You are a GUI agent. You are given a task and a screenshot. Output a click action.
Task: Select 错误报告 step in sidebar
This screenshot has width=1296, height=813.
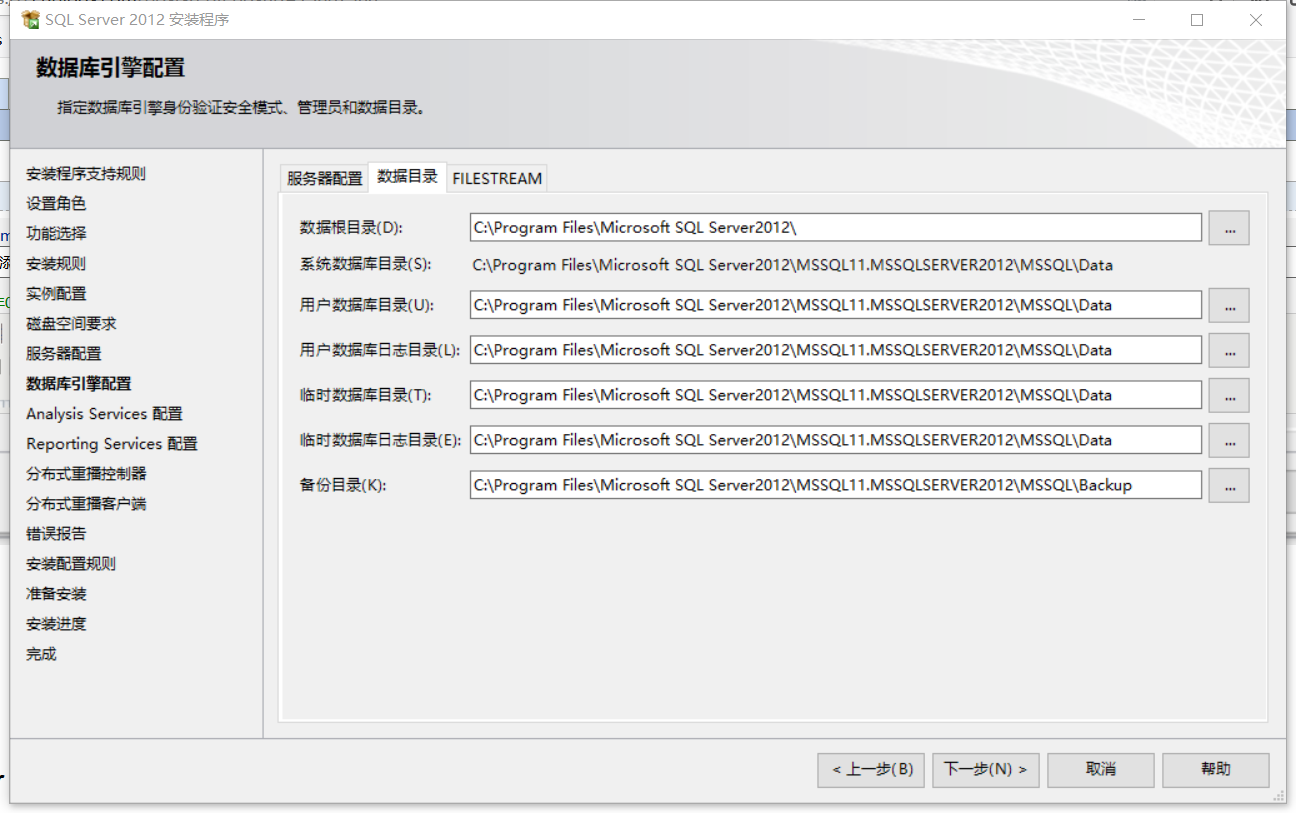(56, 534)
